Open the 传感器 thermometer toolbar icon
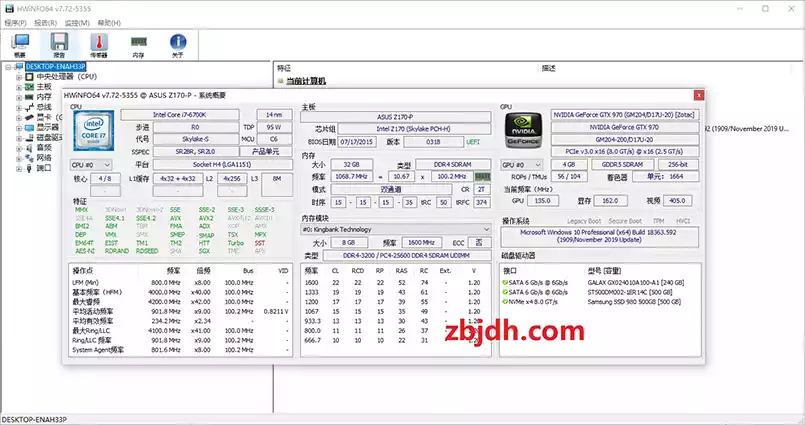Viewport: 805px width, 425px height. click(99, 45)
